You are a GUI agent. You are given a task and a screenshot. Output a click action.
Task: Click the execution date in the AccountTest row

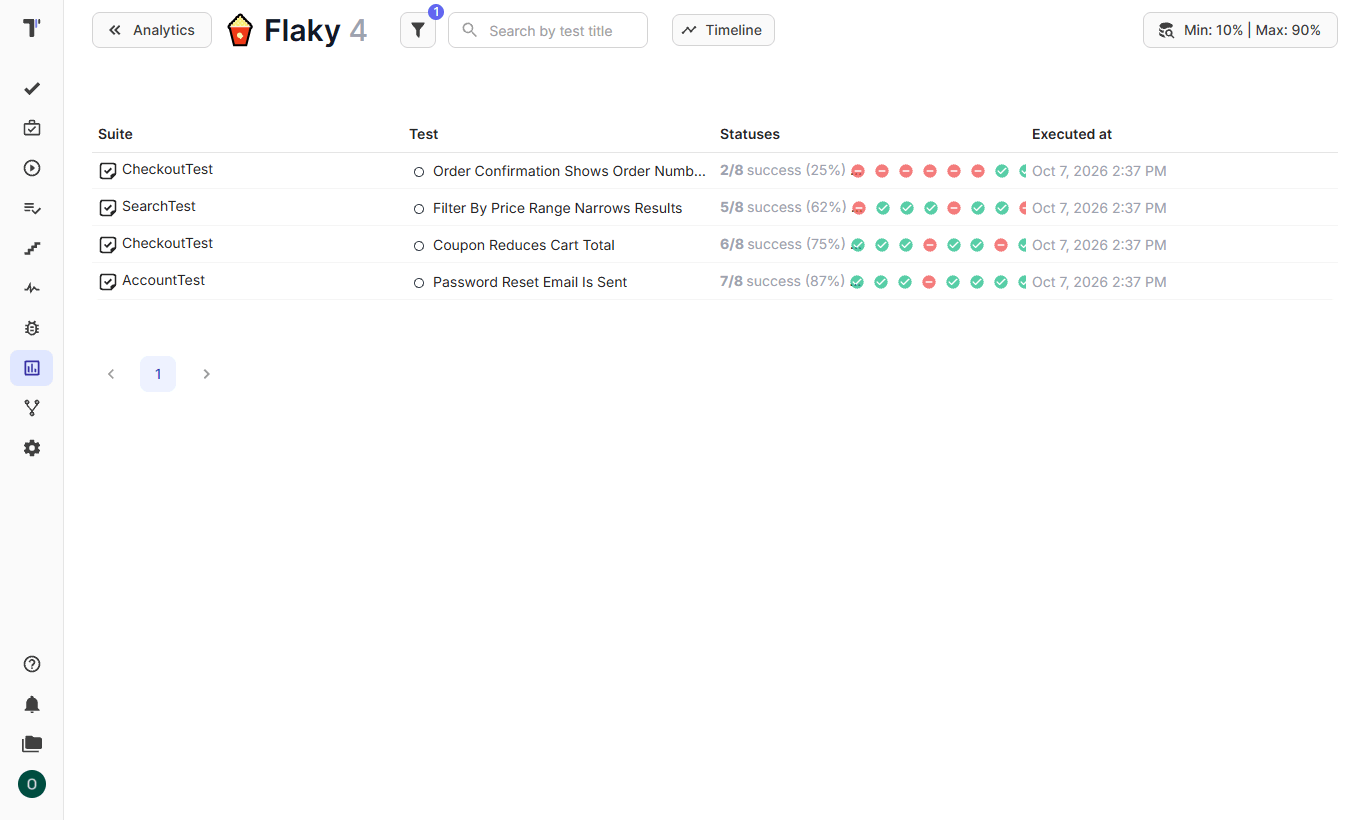[x=1099, y=282]
